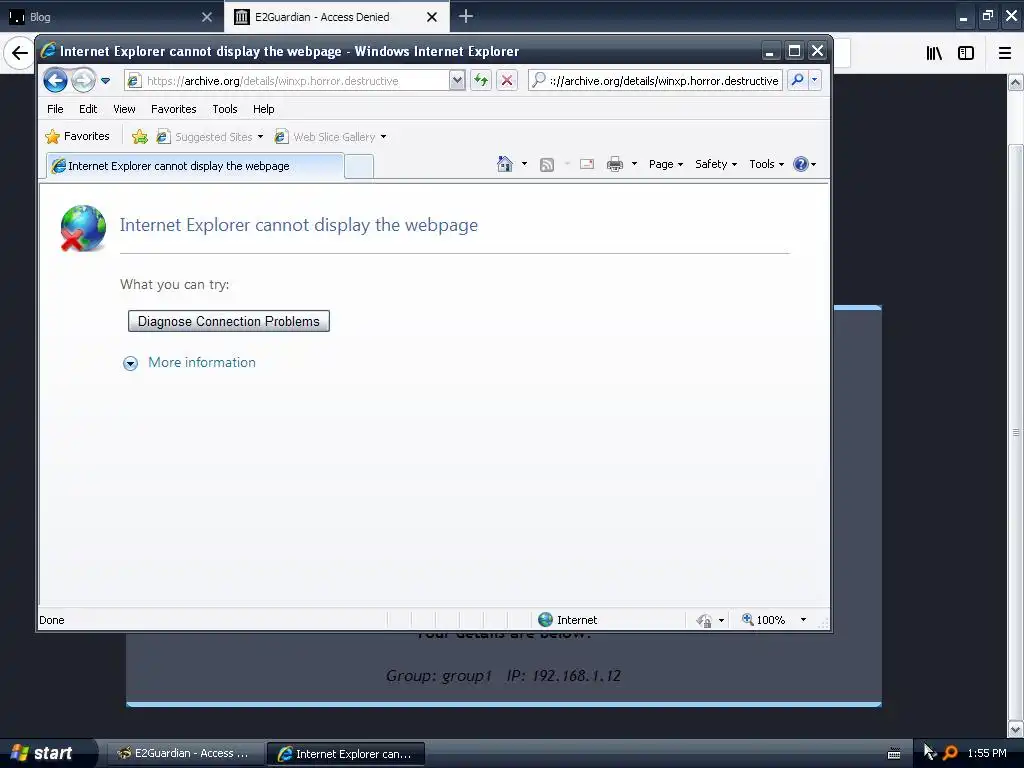Open the zoom level dropdown arrow in status bar

coord(803,620)
